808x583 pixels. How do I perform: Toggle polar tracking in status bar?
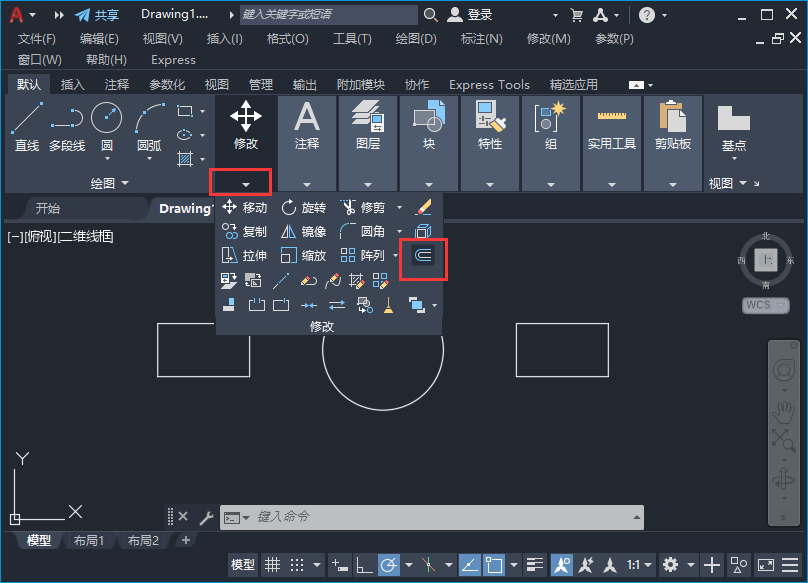(x=389, y=565)
